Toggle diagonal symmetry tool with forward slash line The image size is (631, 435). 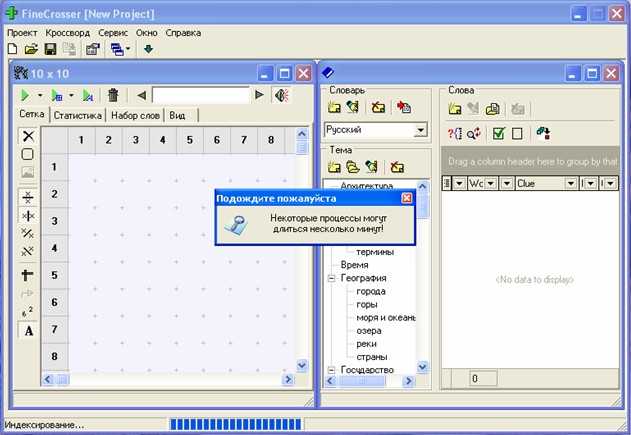27,233
